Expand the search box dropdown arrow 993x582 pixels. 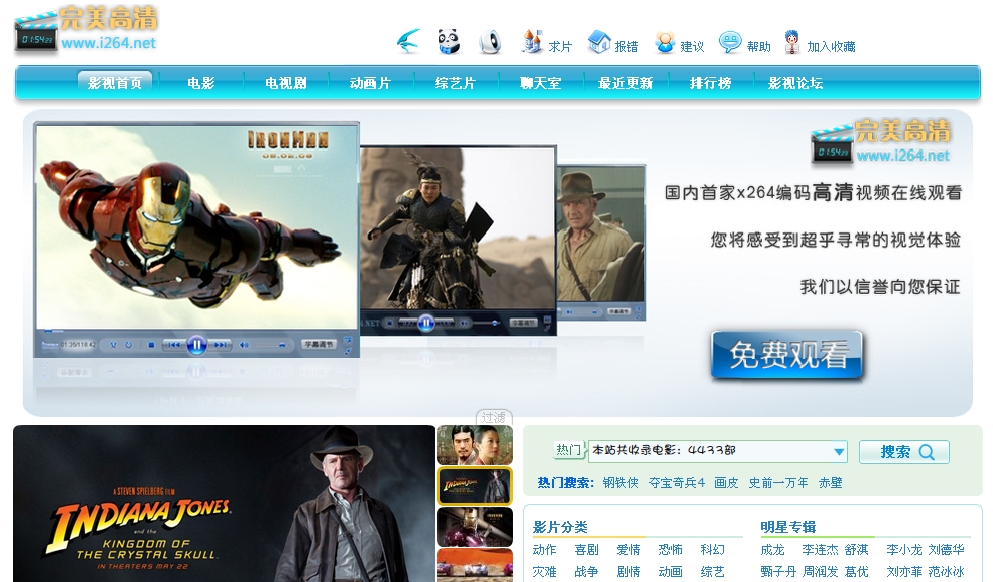[x=839, y=452]
